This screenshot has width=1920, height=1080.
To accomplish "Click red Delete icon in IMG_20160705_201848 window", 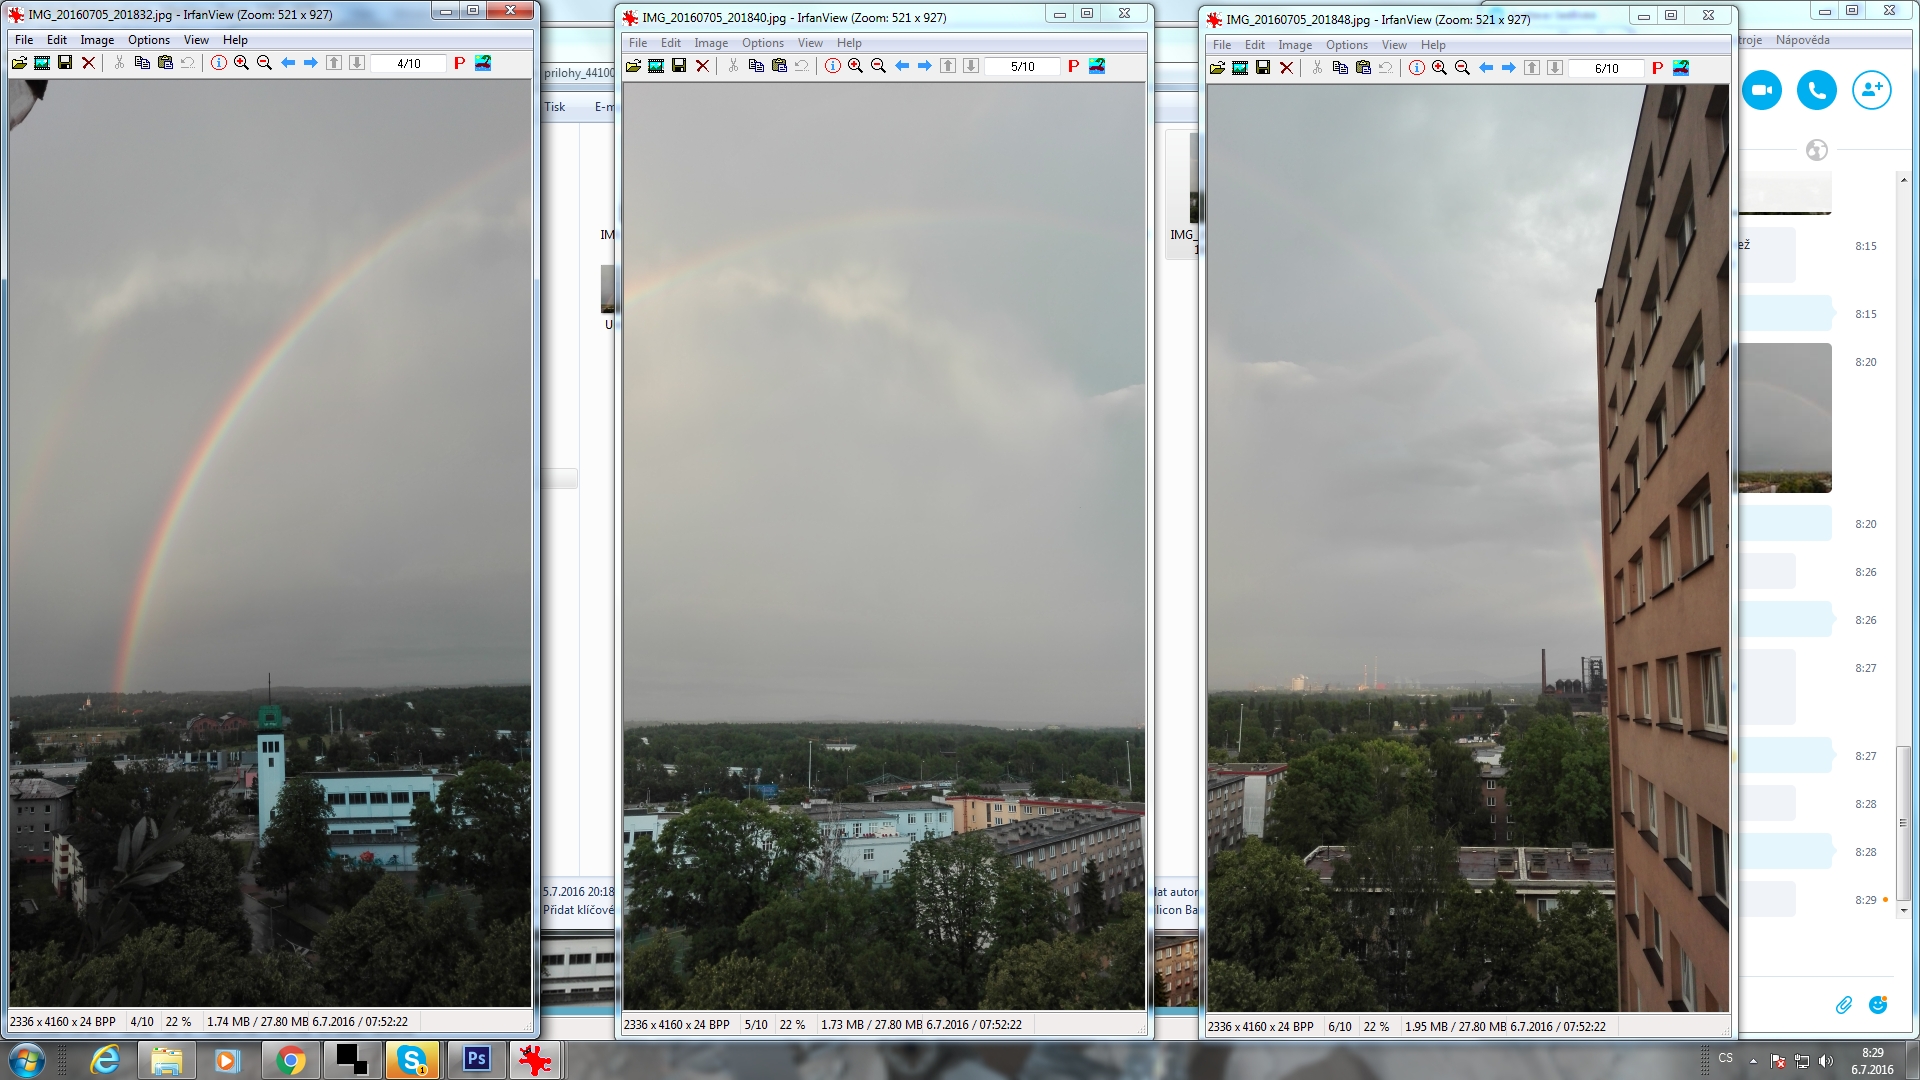I will (1286, 68).
